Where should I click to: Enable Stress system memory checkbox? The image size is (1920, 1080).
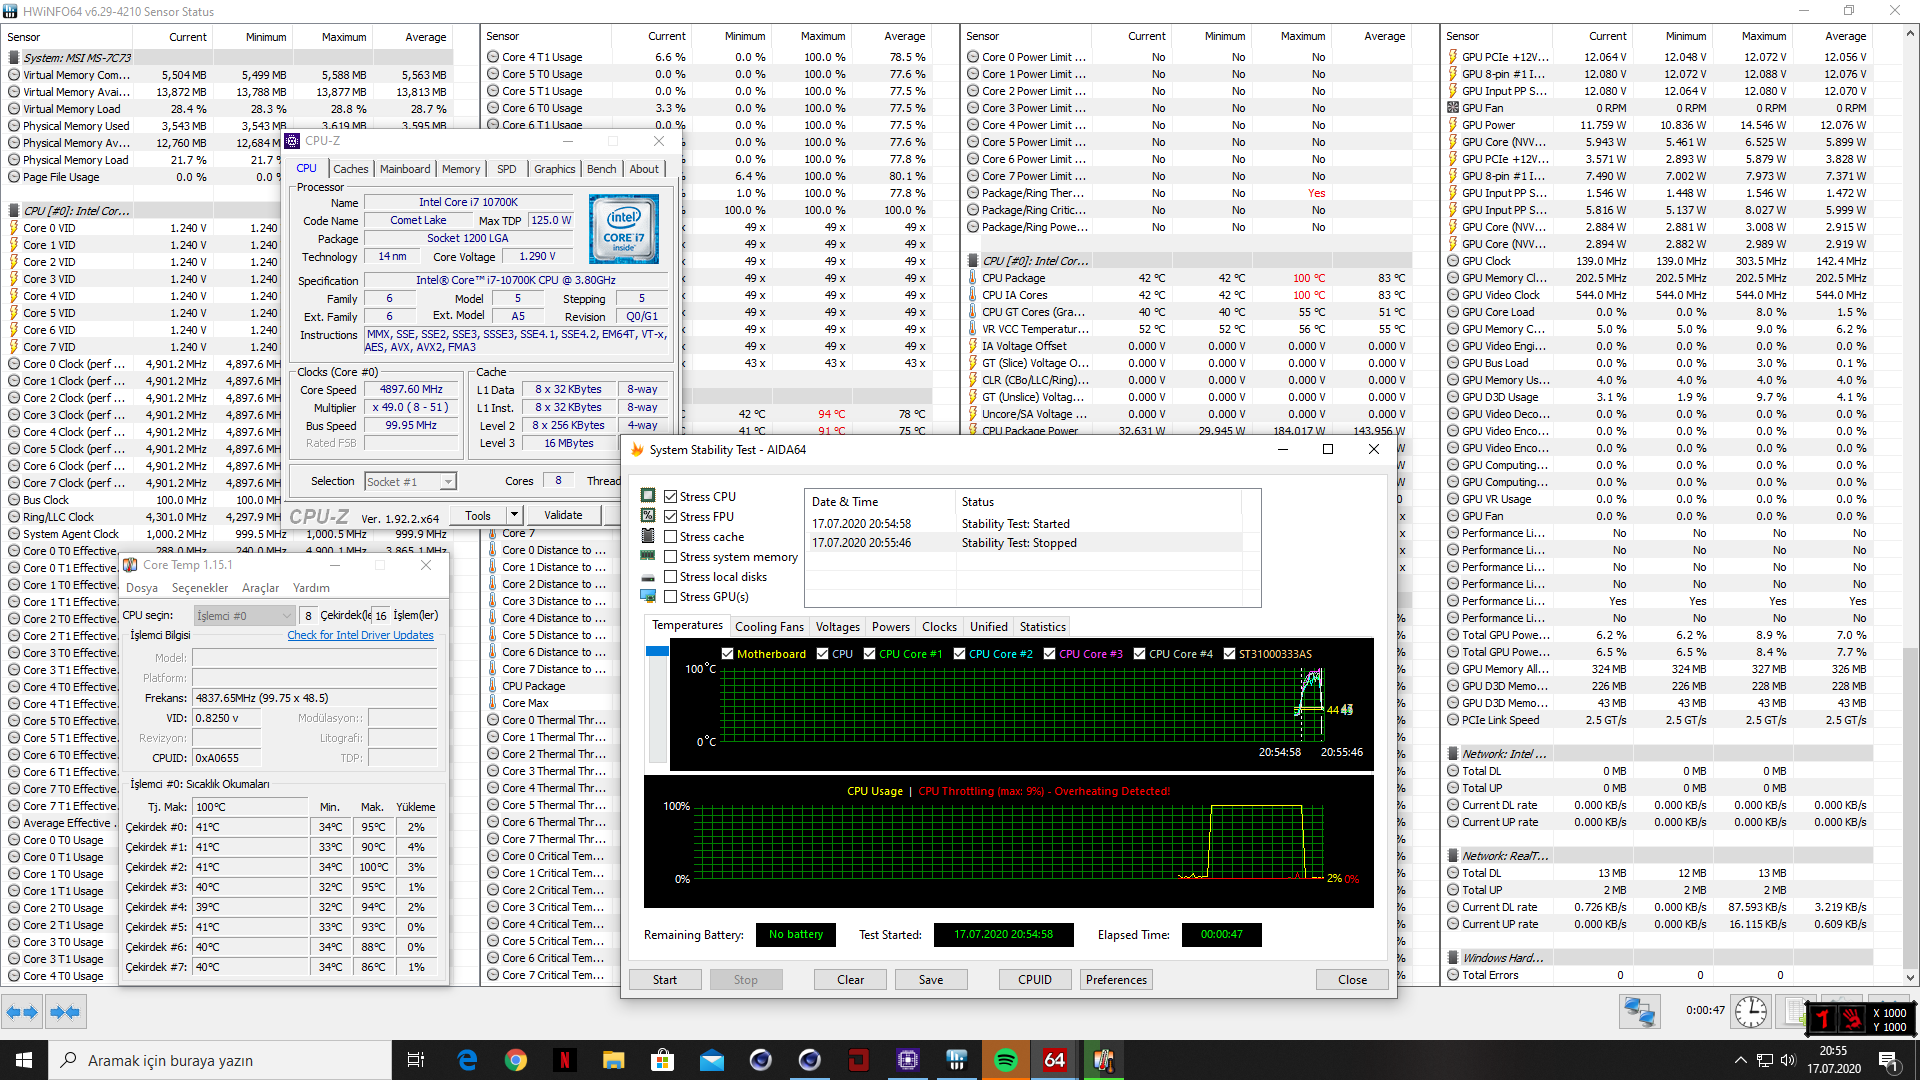pos(671,557)
